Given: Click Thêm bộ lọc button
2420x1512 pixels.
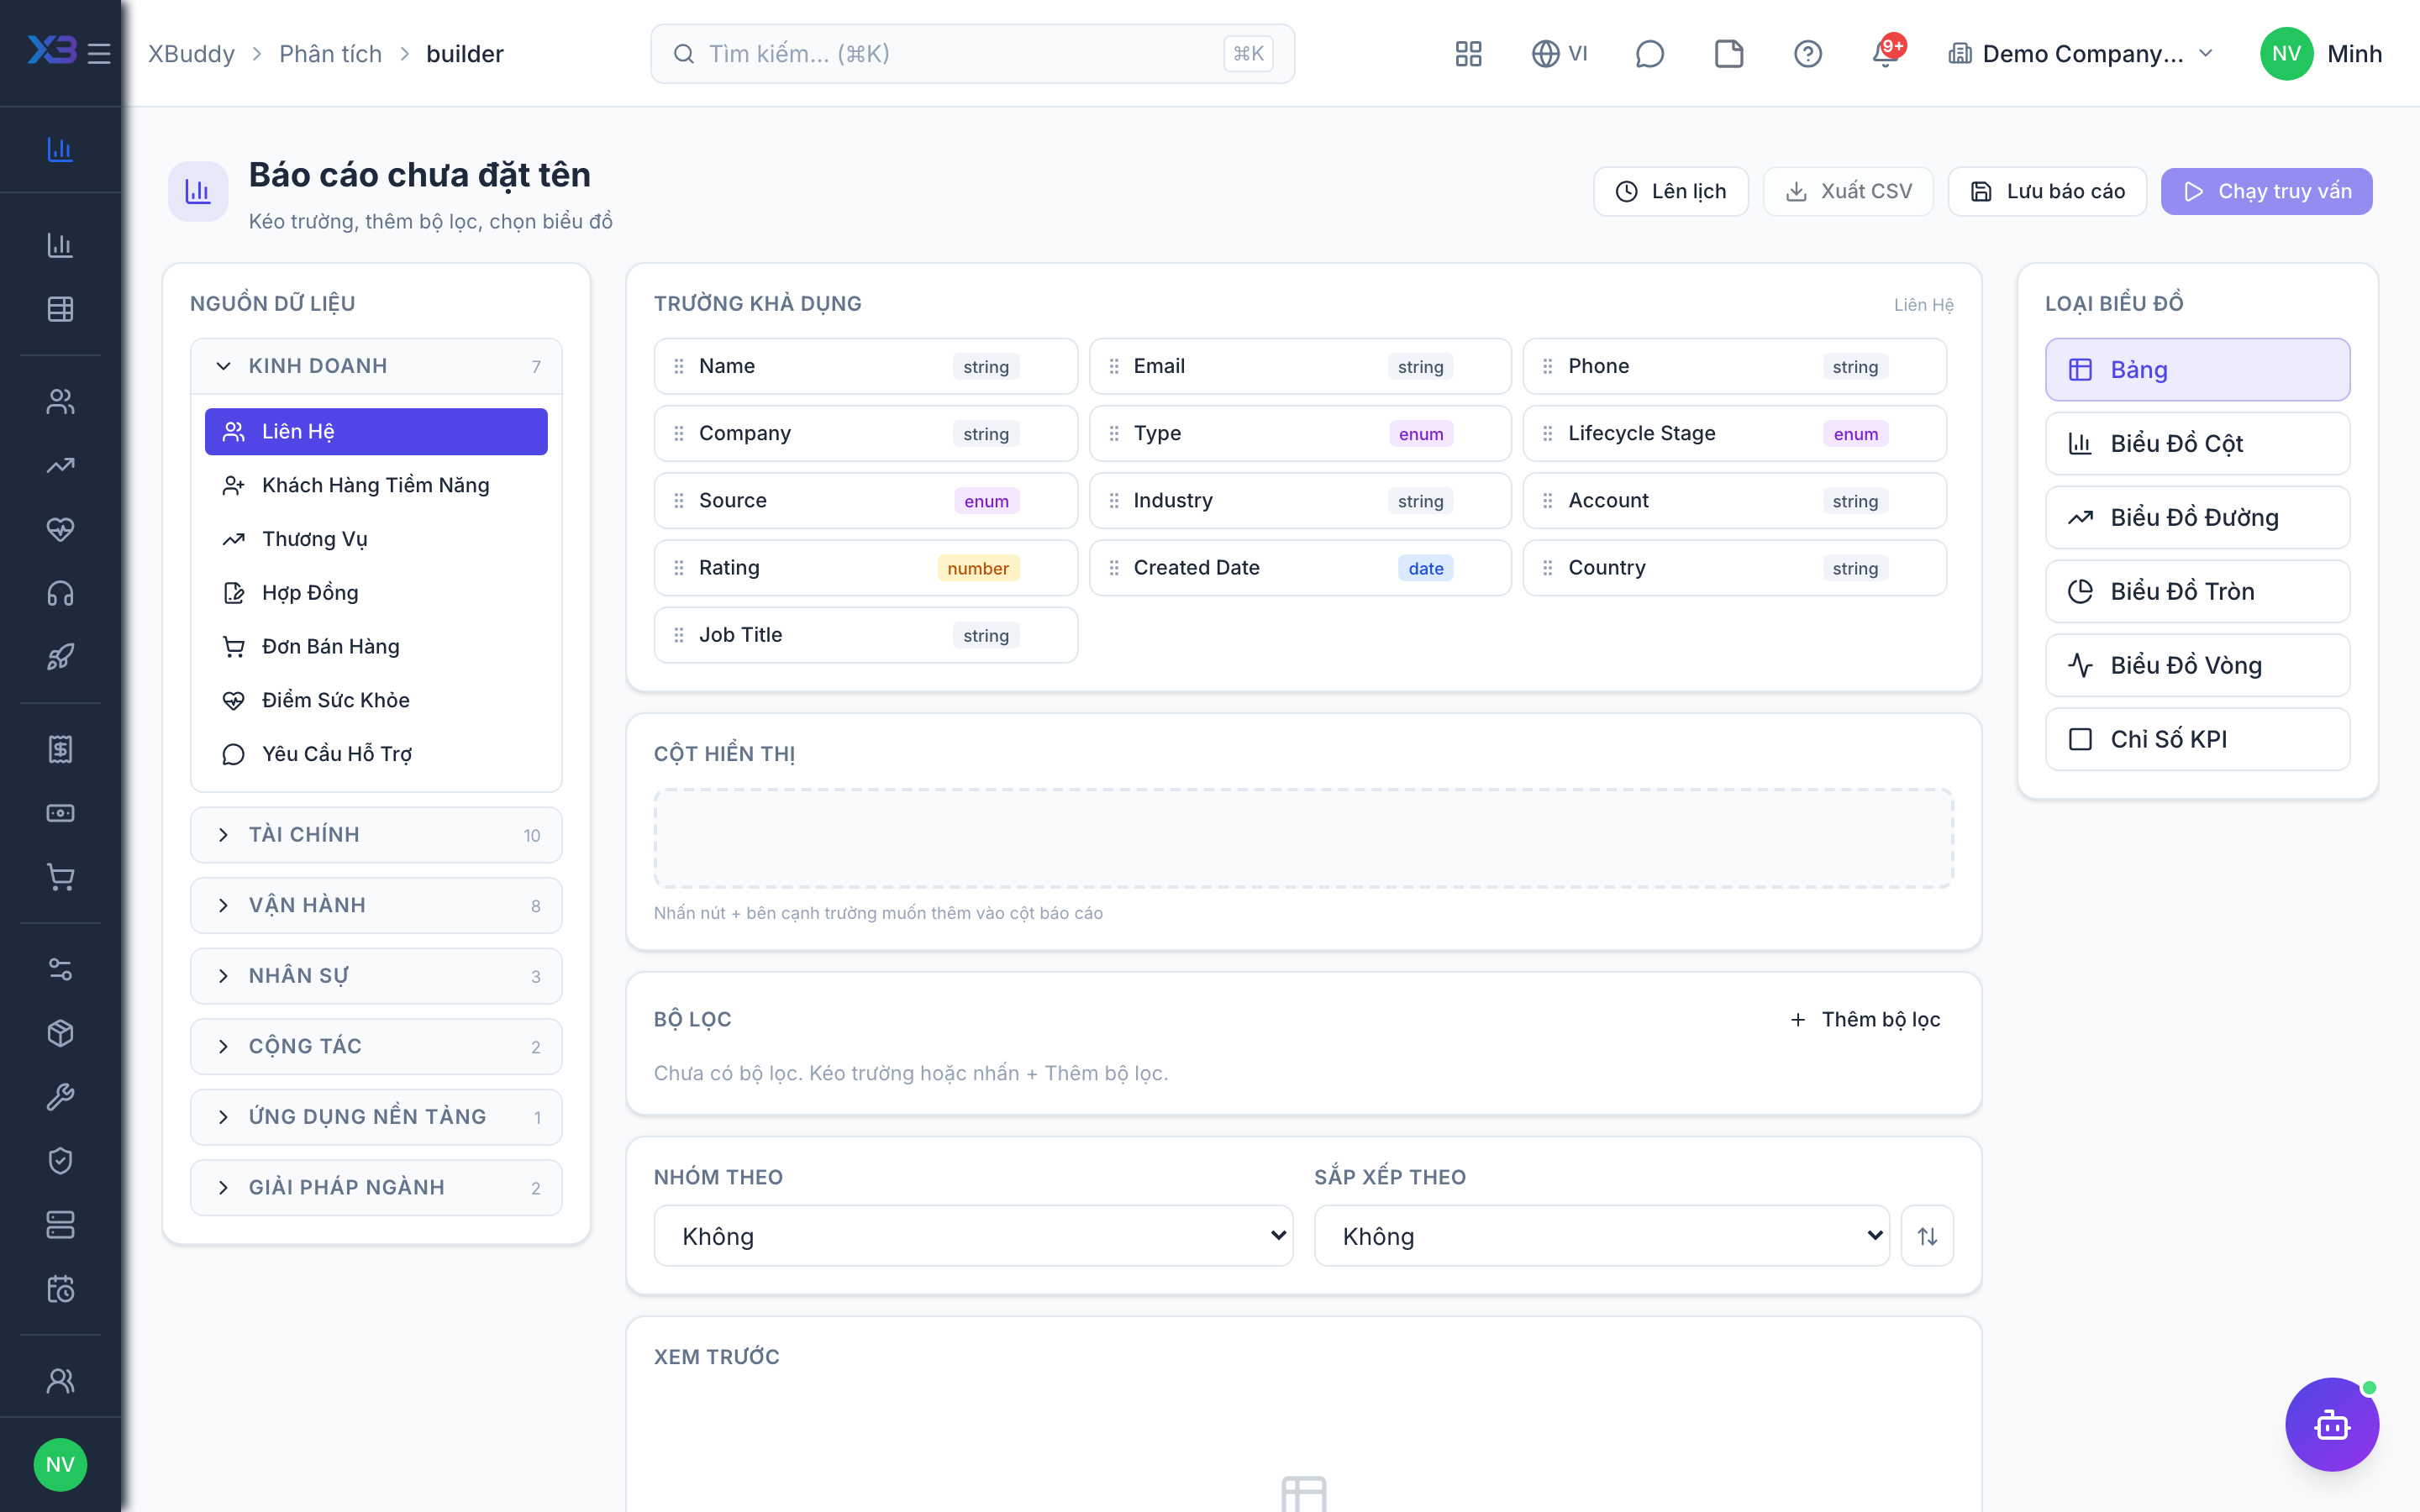Looking at the screenshot, I should [x=1865, y=1019].
